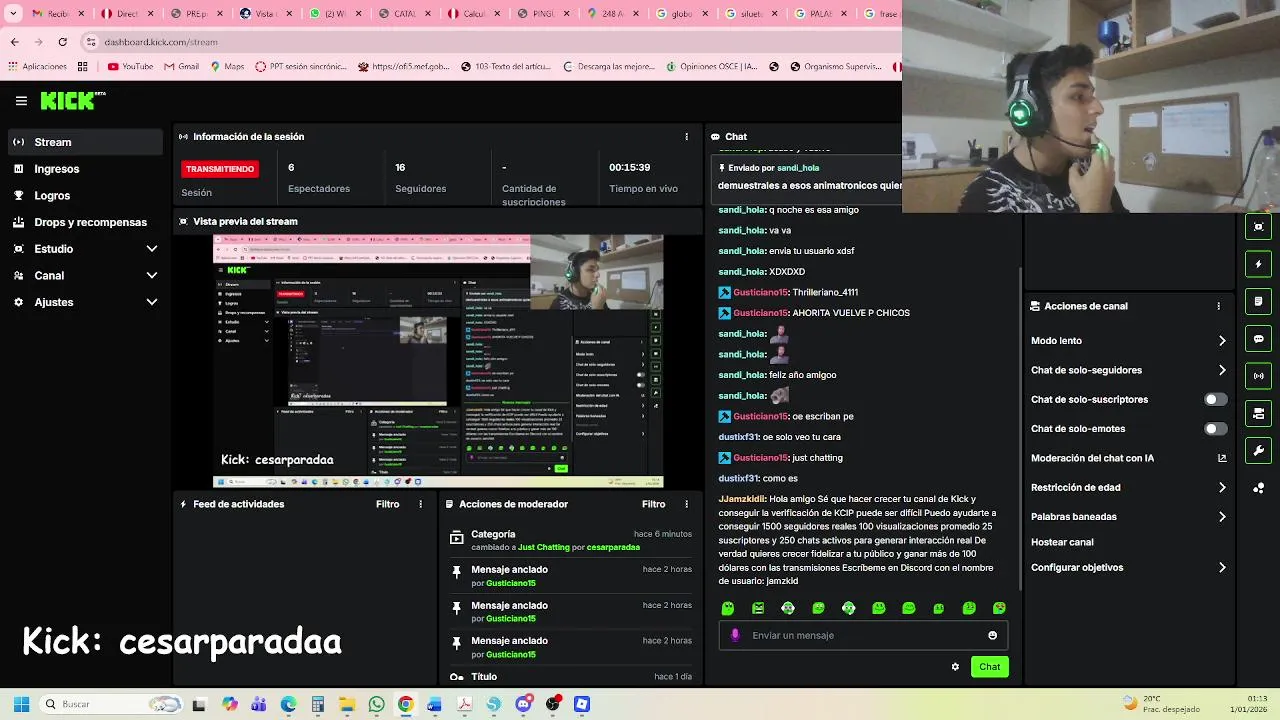Expand Restricción de edad options
The width and height of the screenshot is (1280, 720).
(x=1222, y=487)
